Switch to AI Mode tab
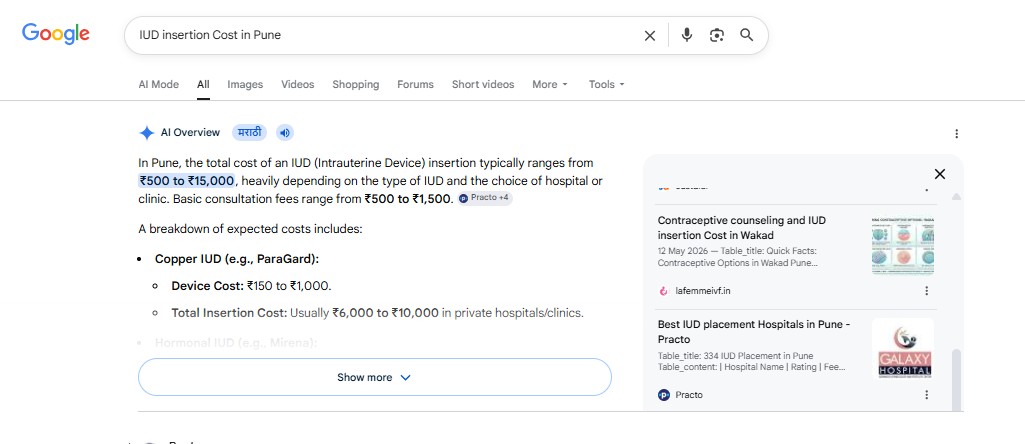The width and height of the screenshot is (1025, 444). (159, 84)
